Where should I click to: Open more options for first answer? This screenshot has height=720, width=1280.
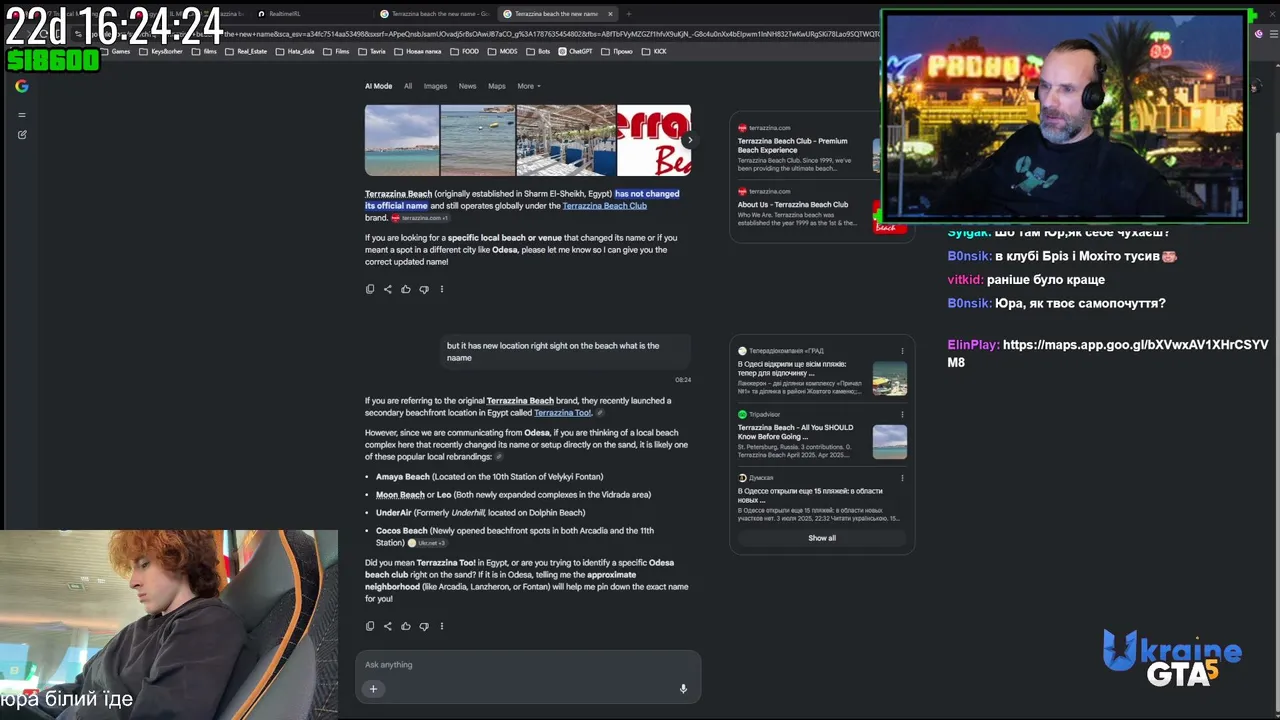coord(442,289)
